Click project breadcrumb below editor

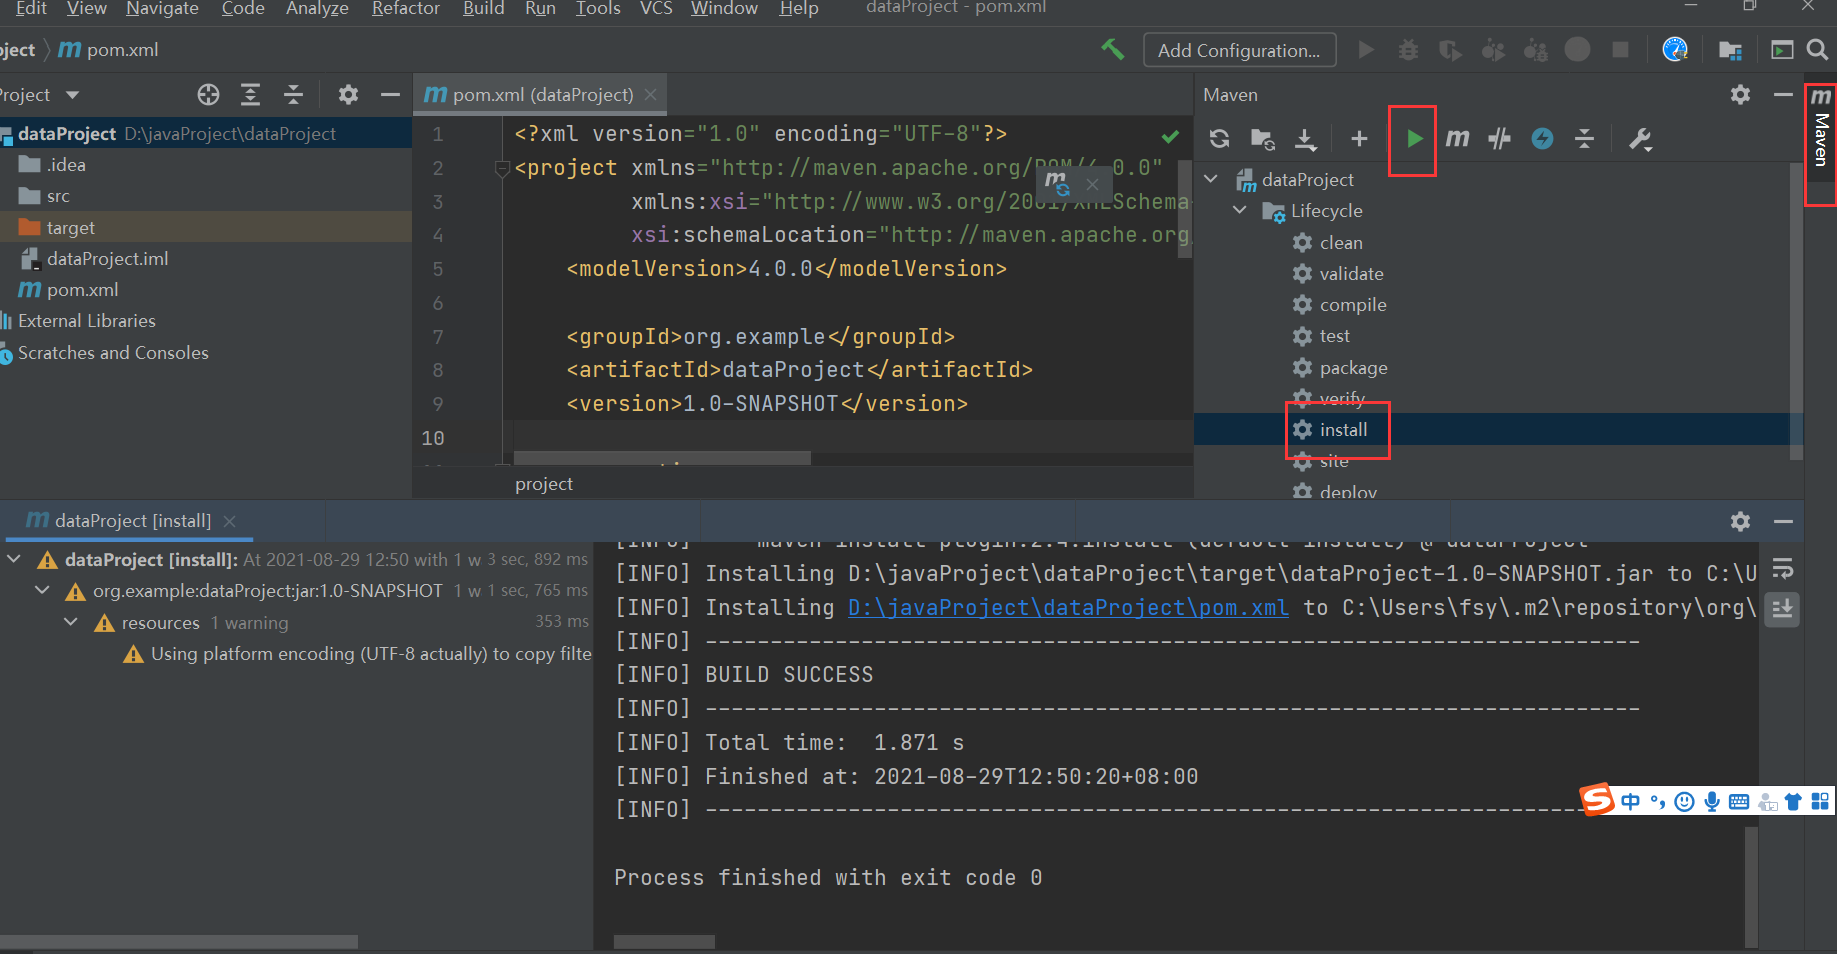[543, 484]
